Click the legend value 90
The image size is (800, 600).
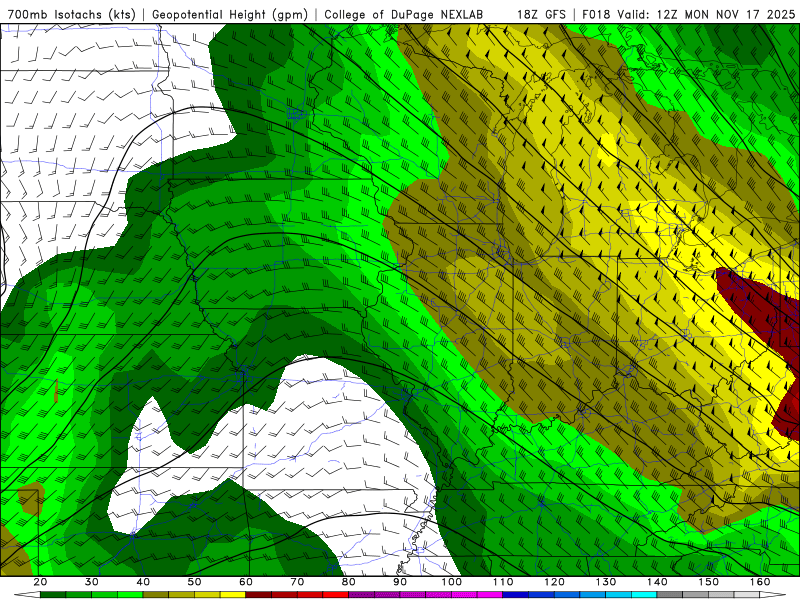tap(400, 582)
